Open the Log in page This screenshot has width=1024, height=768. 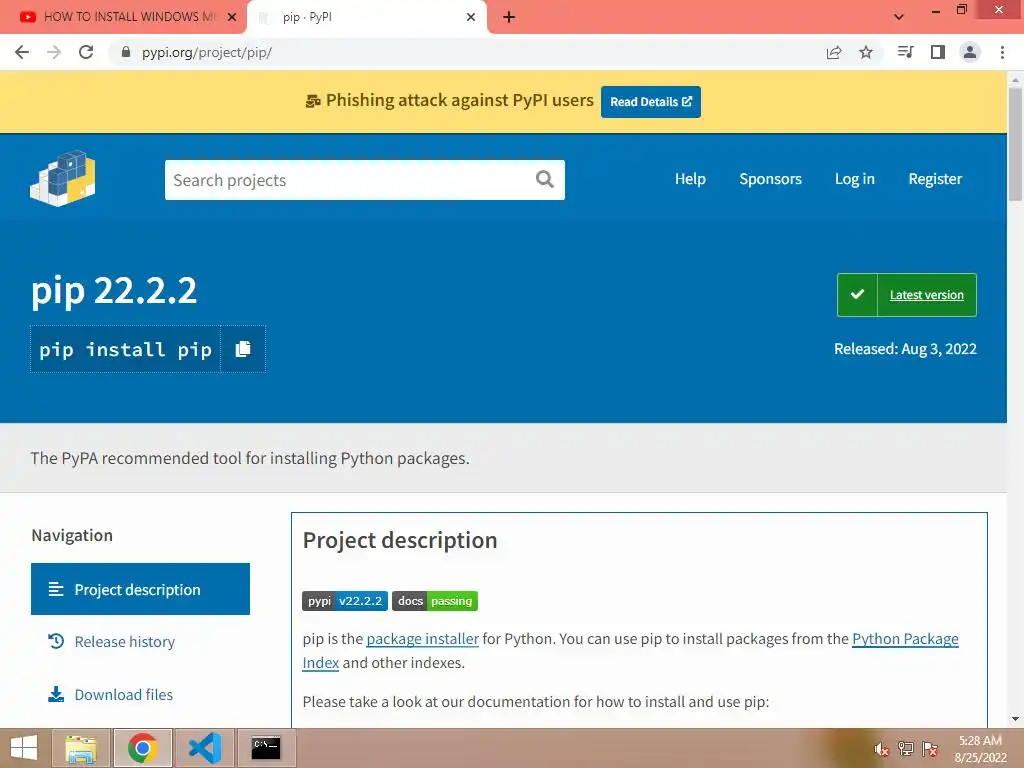click(x=855, y=179)
